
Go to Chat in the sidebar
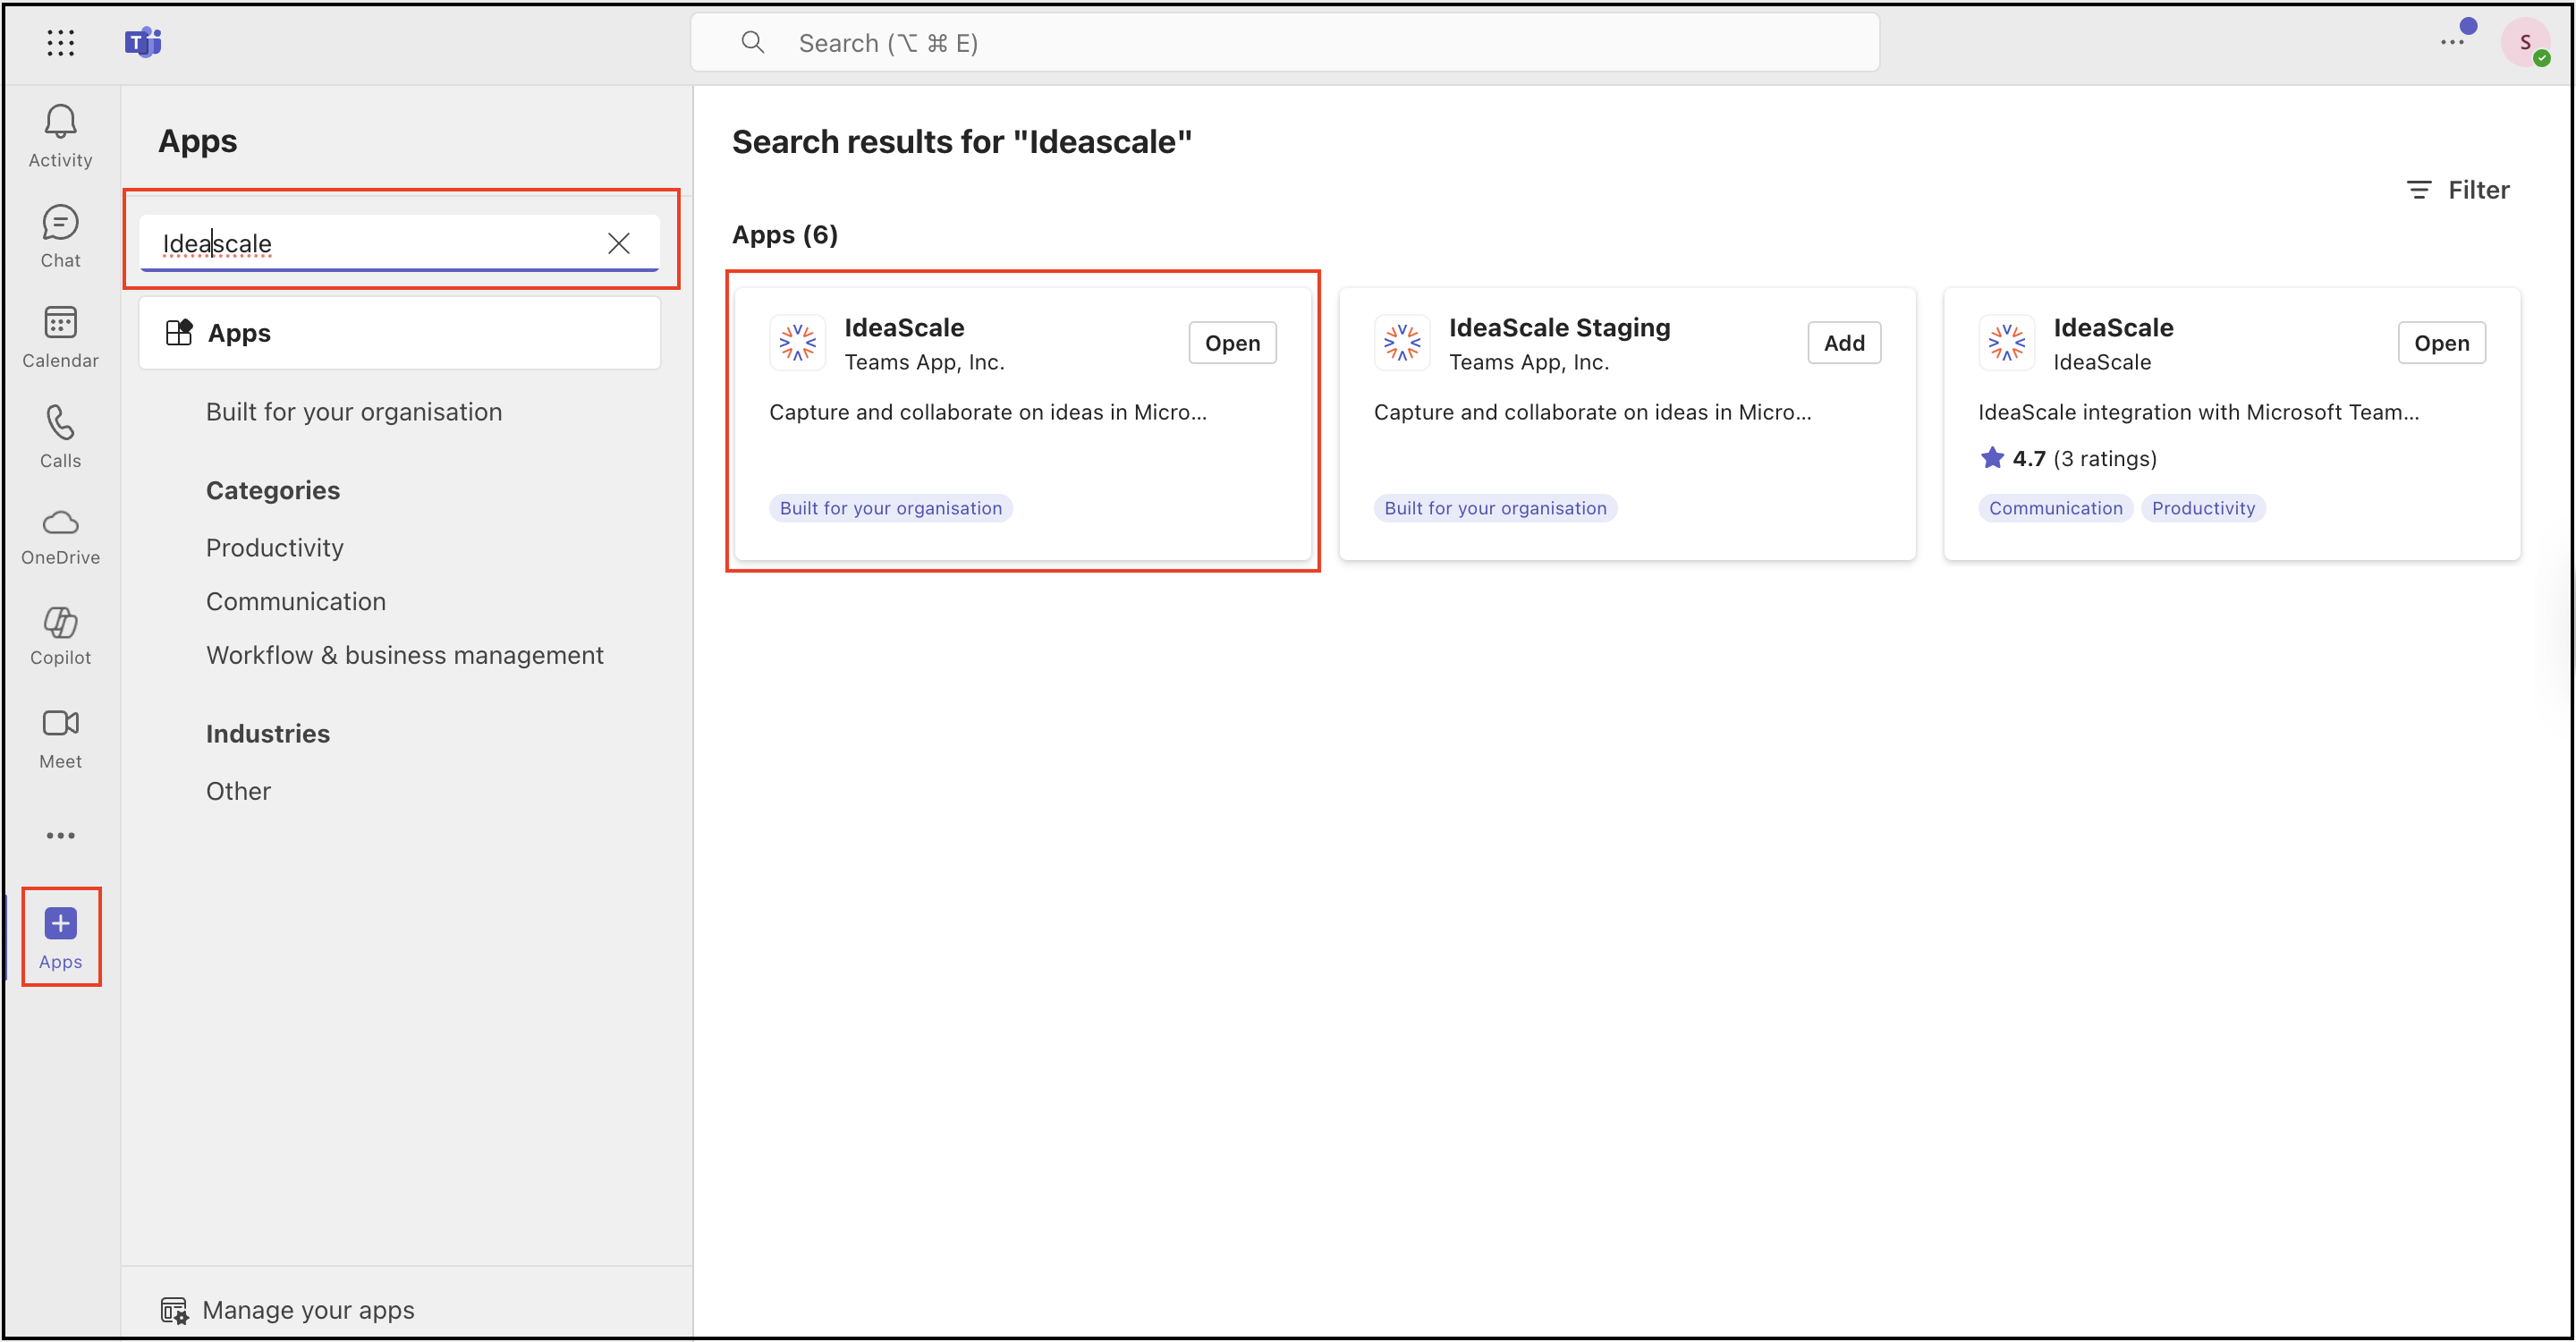click(61, 237)
